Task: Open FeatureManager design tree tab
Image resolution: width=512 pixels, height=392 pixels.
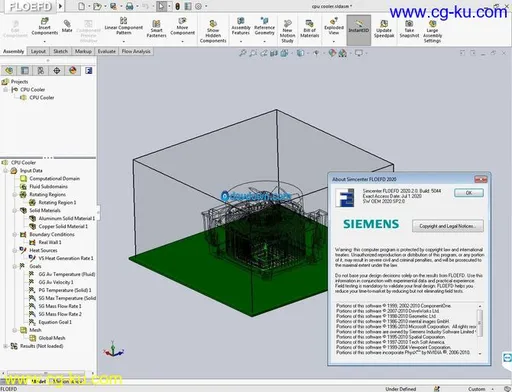Action: (9, 70)
